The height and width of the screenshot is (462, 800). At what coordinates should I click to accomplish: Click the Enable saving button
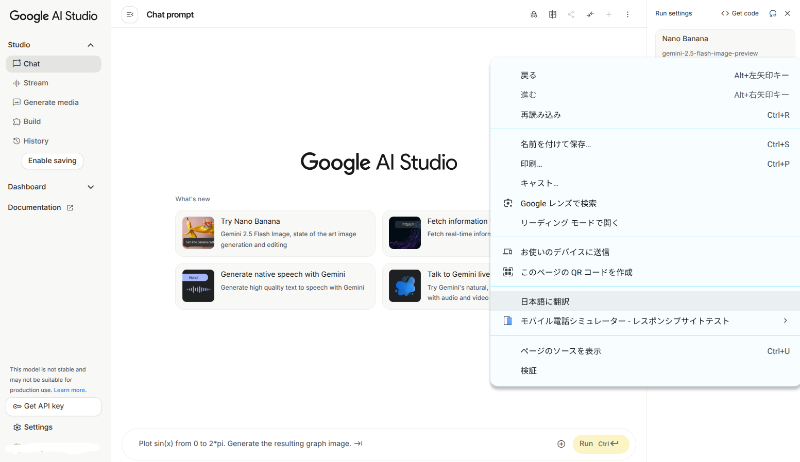click(52, 161)
